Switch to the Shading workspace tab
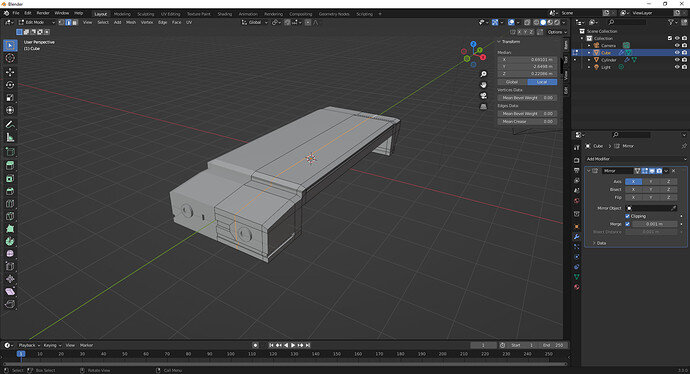Viewport: 690px width, 374px height. point(224,14)
